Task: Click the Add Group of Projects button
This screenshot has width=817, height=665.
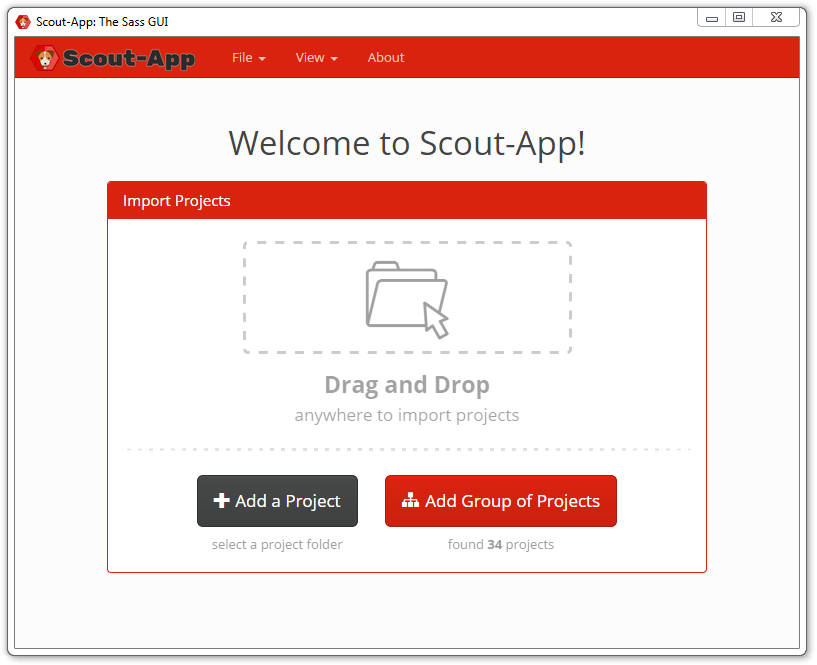Action: click(501, 501)
